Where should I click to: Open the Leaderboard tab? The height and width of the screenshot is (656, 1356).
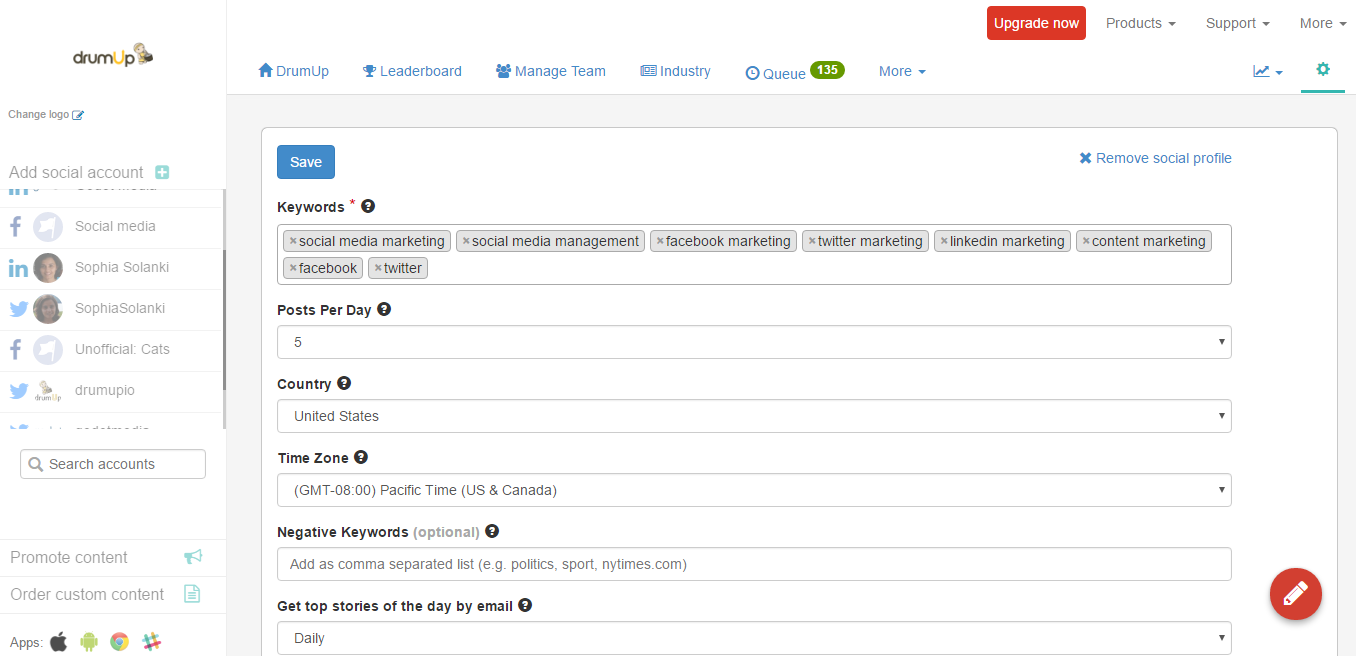(x=412, y=71)
